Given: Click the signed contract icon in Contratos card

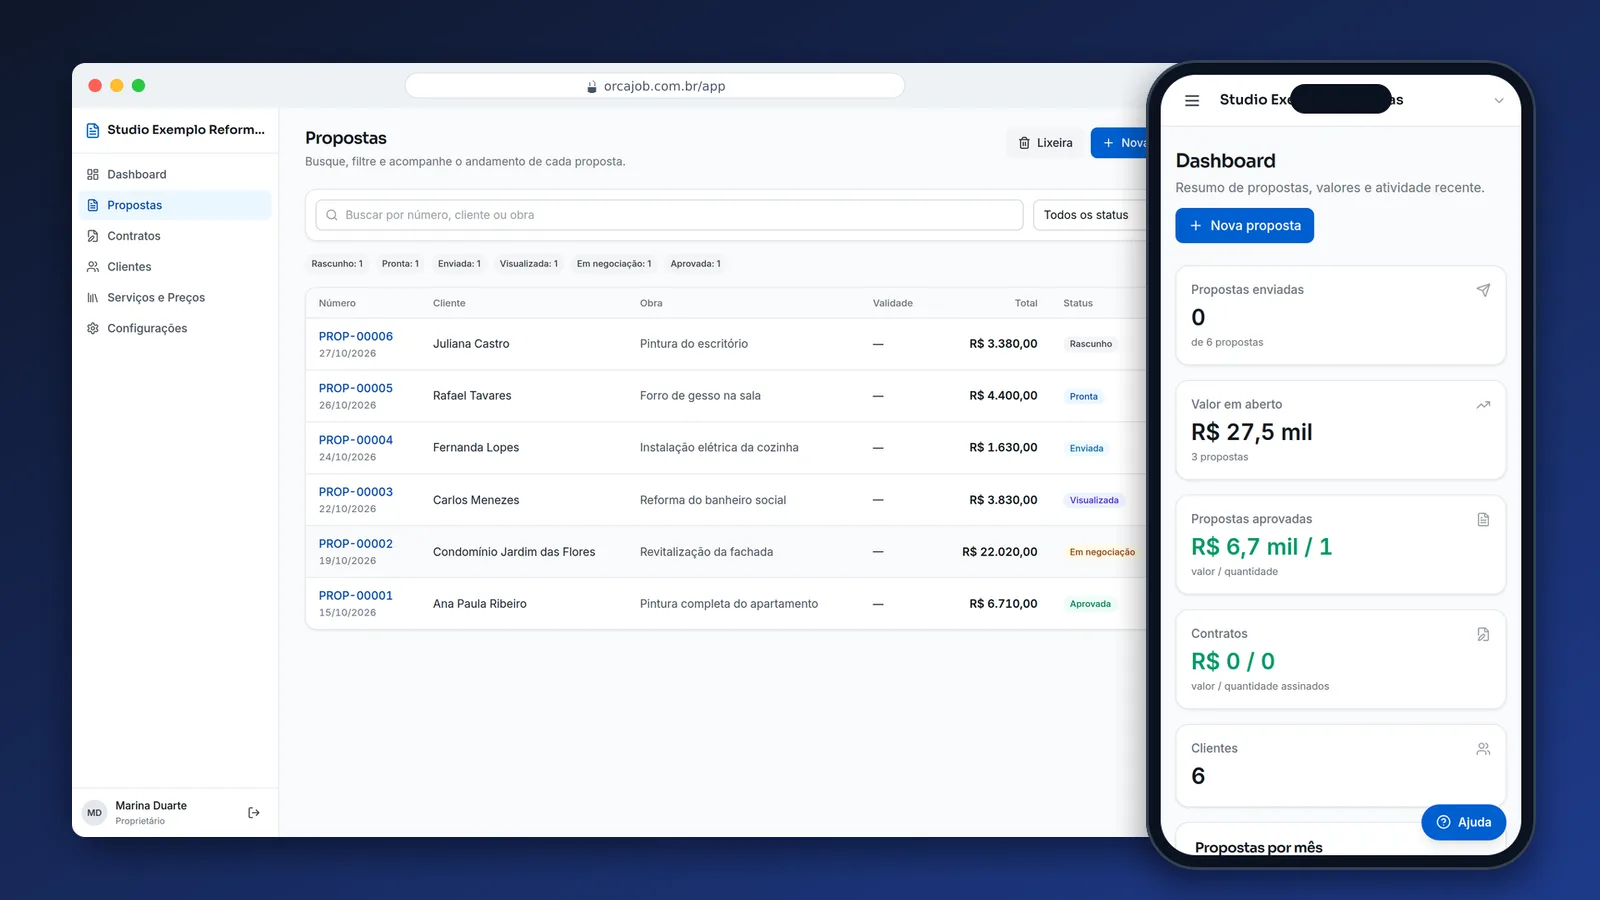Looking at the screenshot, I should click(x=1483, y=634).
